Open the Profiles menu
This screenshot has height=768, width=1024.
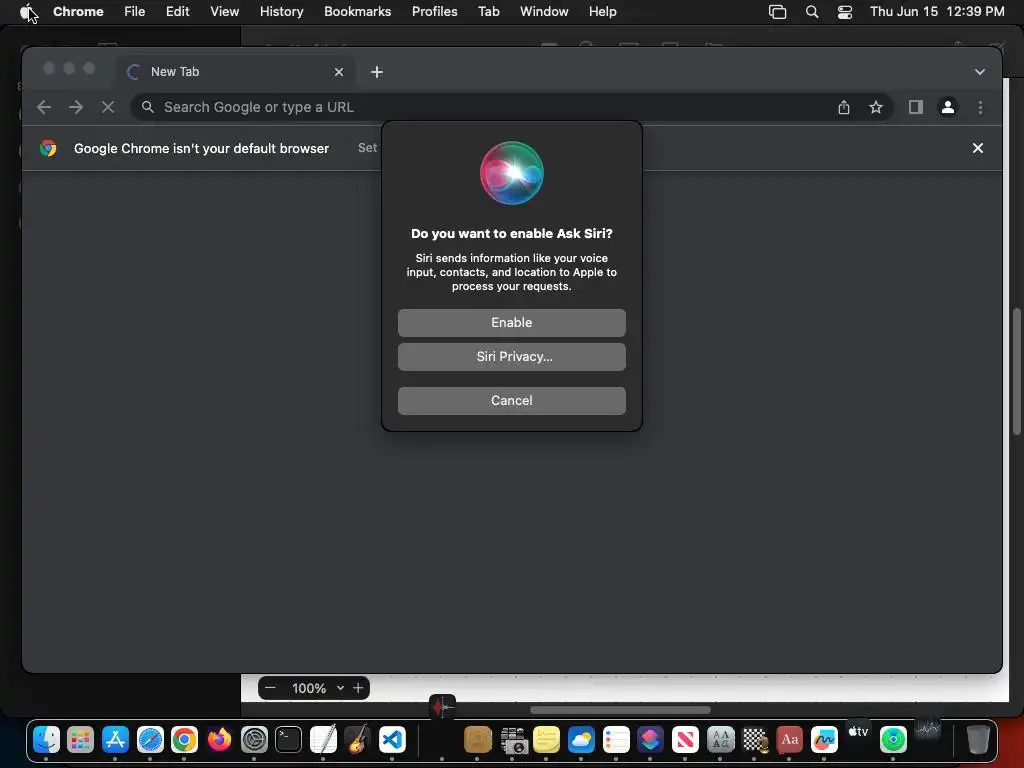coord(434,12)
